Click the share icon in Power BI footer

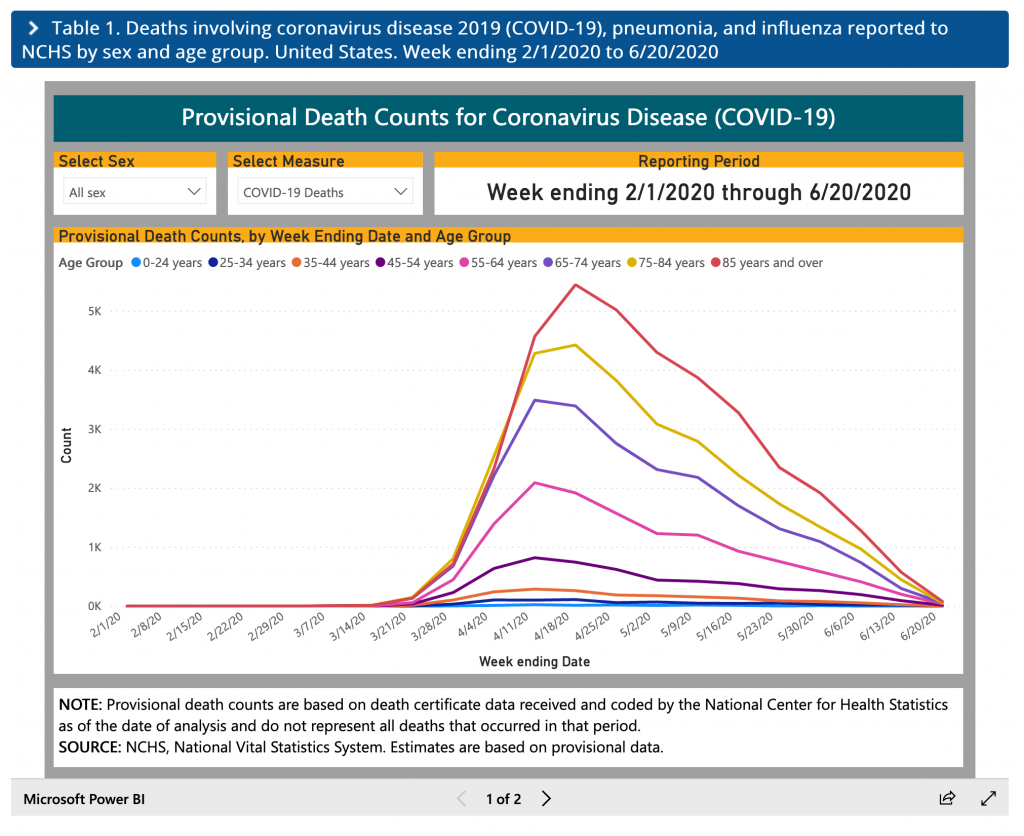[946, 798]
